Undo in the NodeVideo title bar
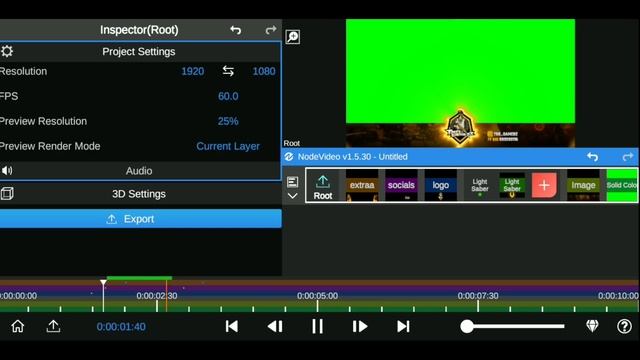Viewport: 640px width, 360px height. [592, 157]
